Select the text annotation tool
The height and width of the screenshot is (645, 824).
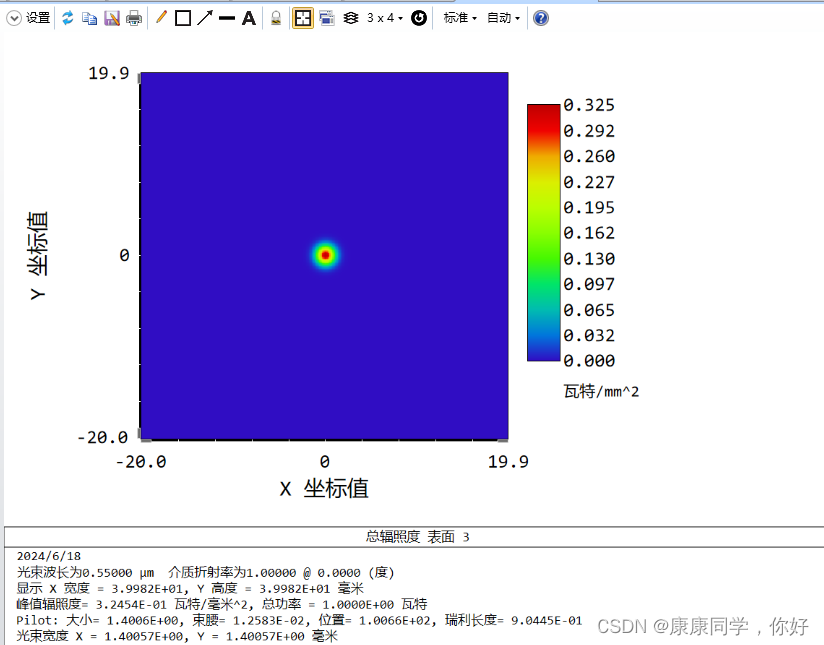pyautogui.click(x=249, y=18)
